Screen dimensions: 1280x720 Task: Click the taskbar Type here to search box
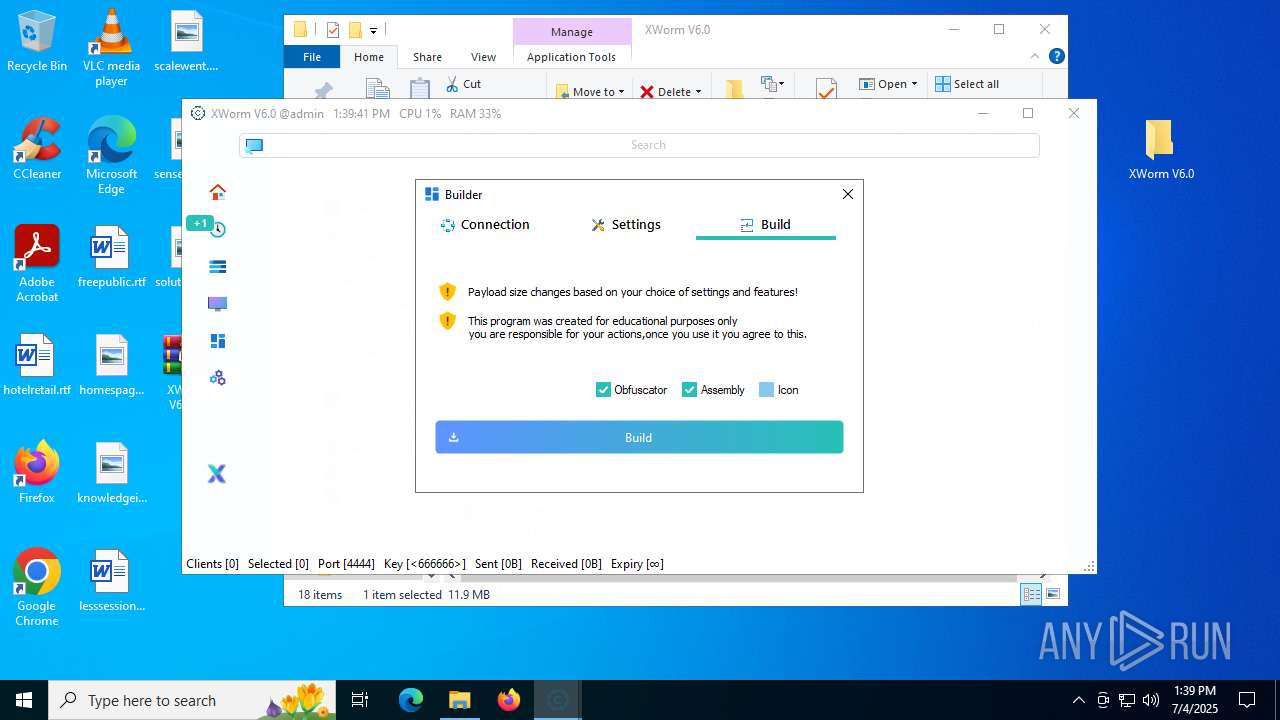[193, 700]
